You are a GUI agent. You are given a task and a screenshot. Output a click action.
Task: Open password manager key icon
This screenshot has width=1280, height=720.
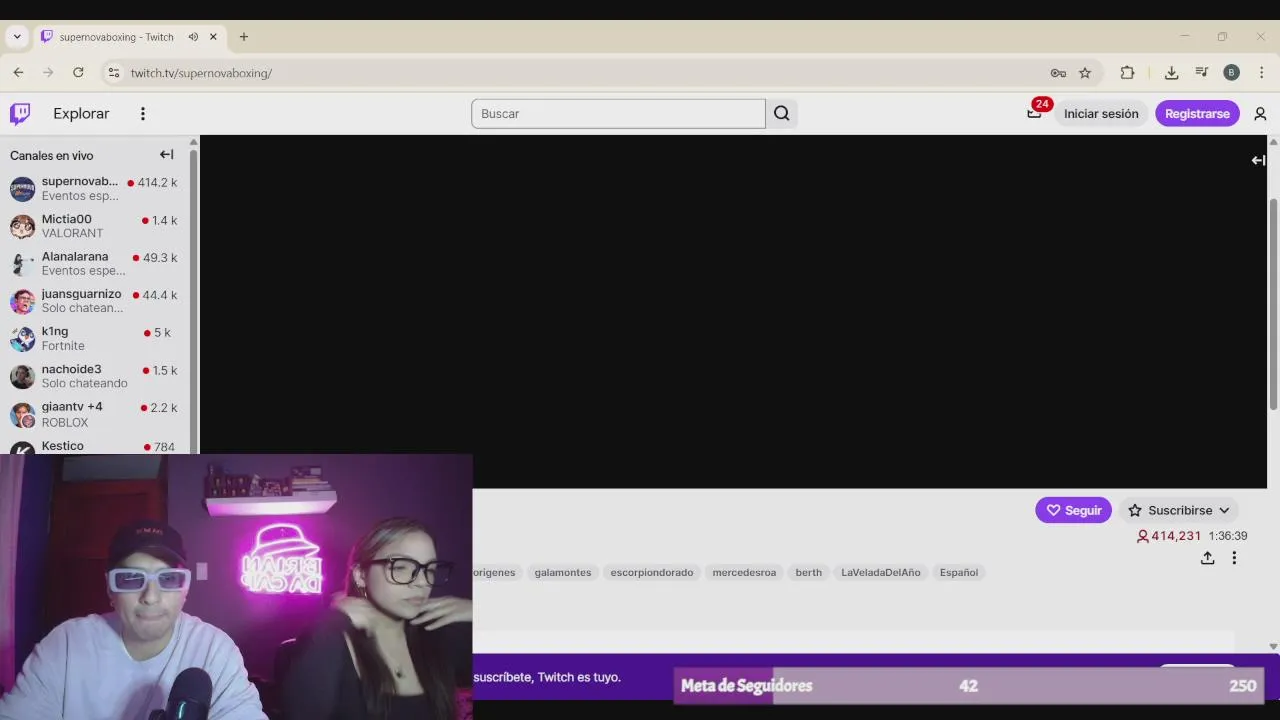pos(1058,73)
